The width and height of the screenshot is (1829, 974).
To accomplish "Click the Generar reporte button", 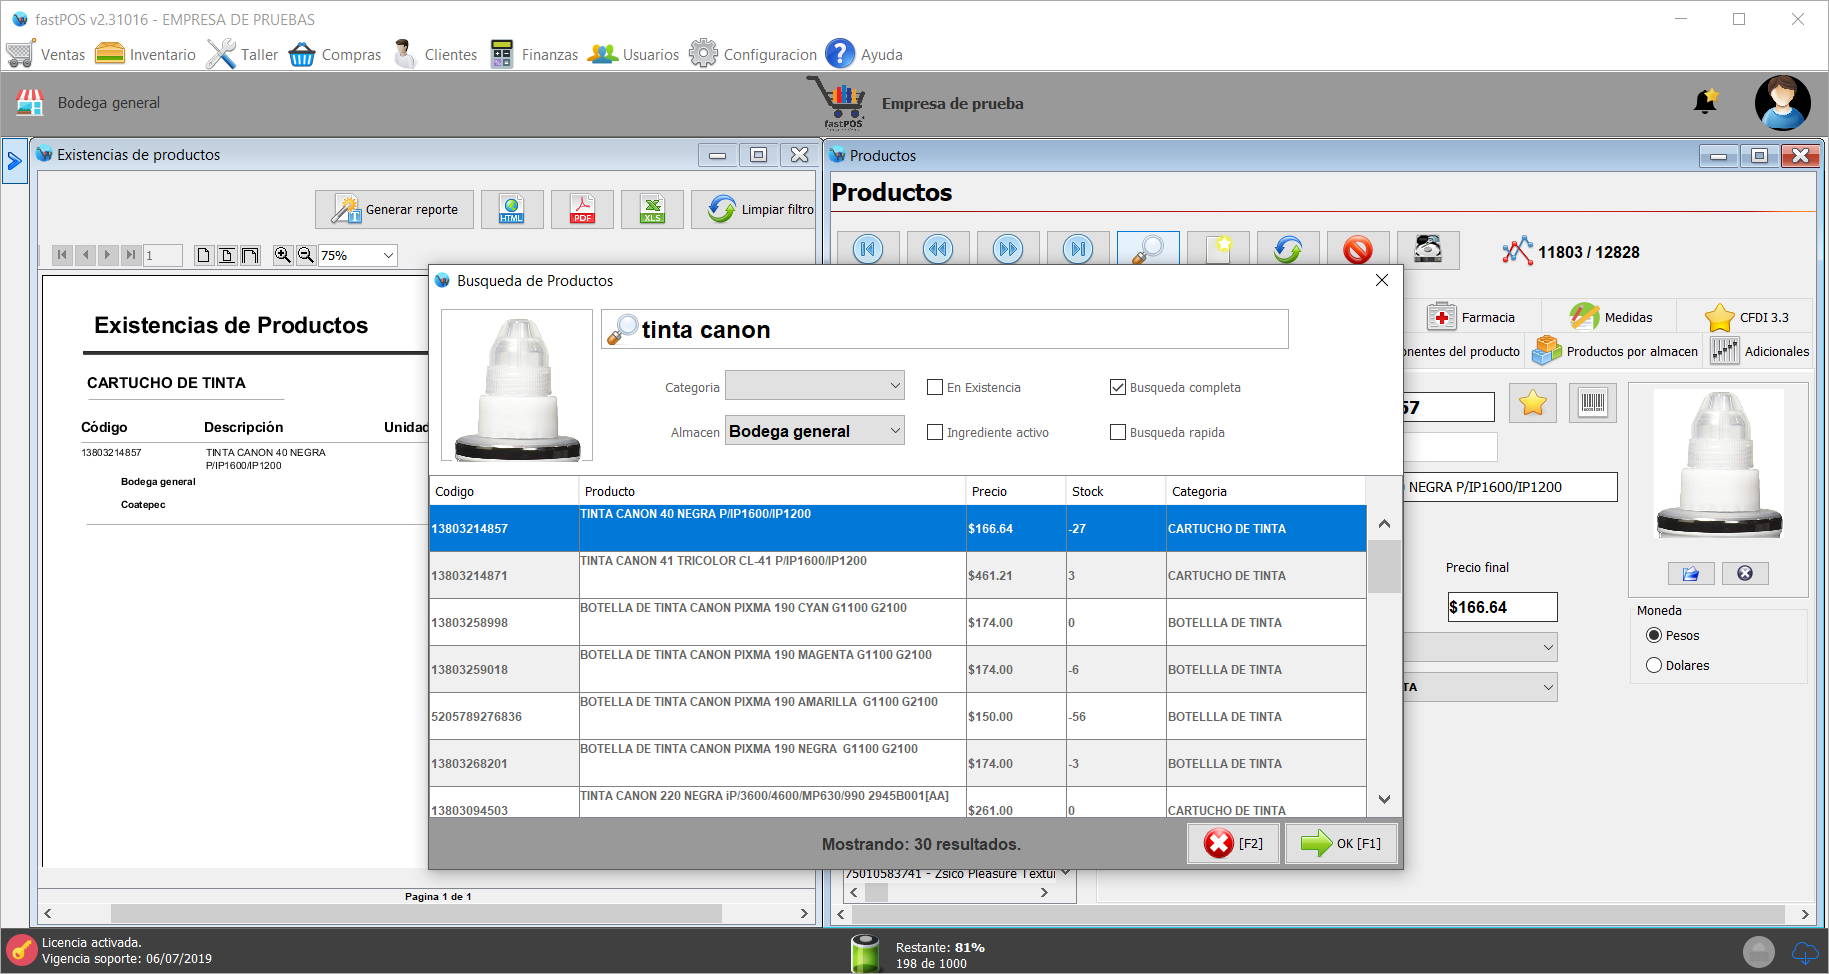I will coord(395,209).
